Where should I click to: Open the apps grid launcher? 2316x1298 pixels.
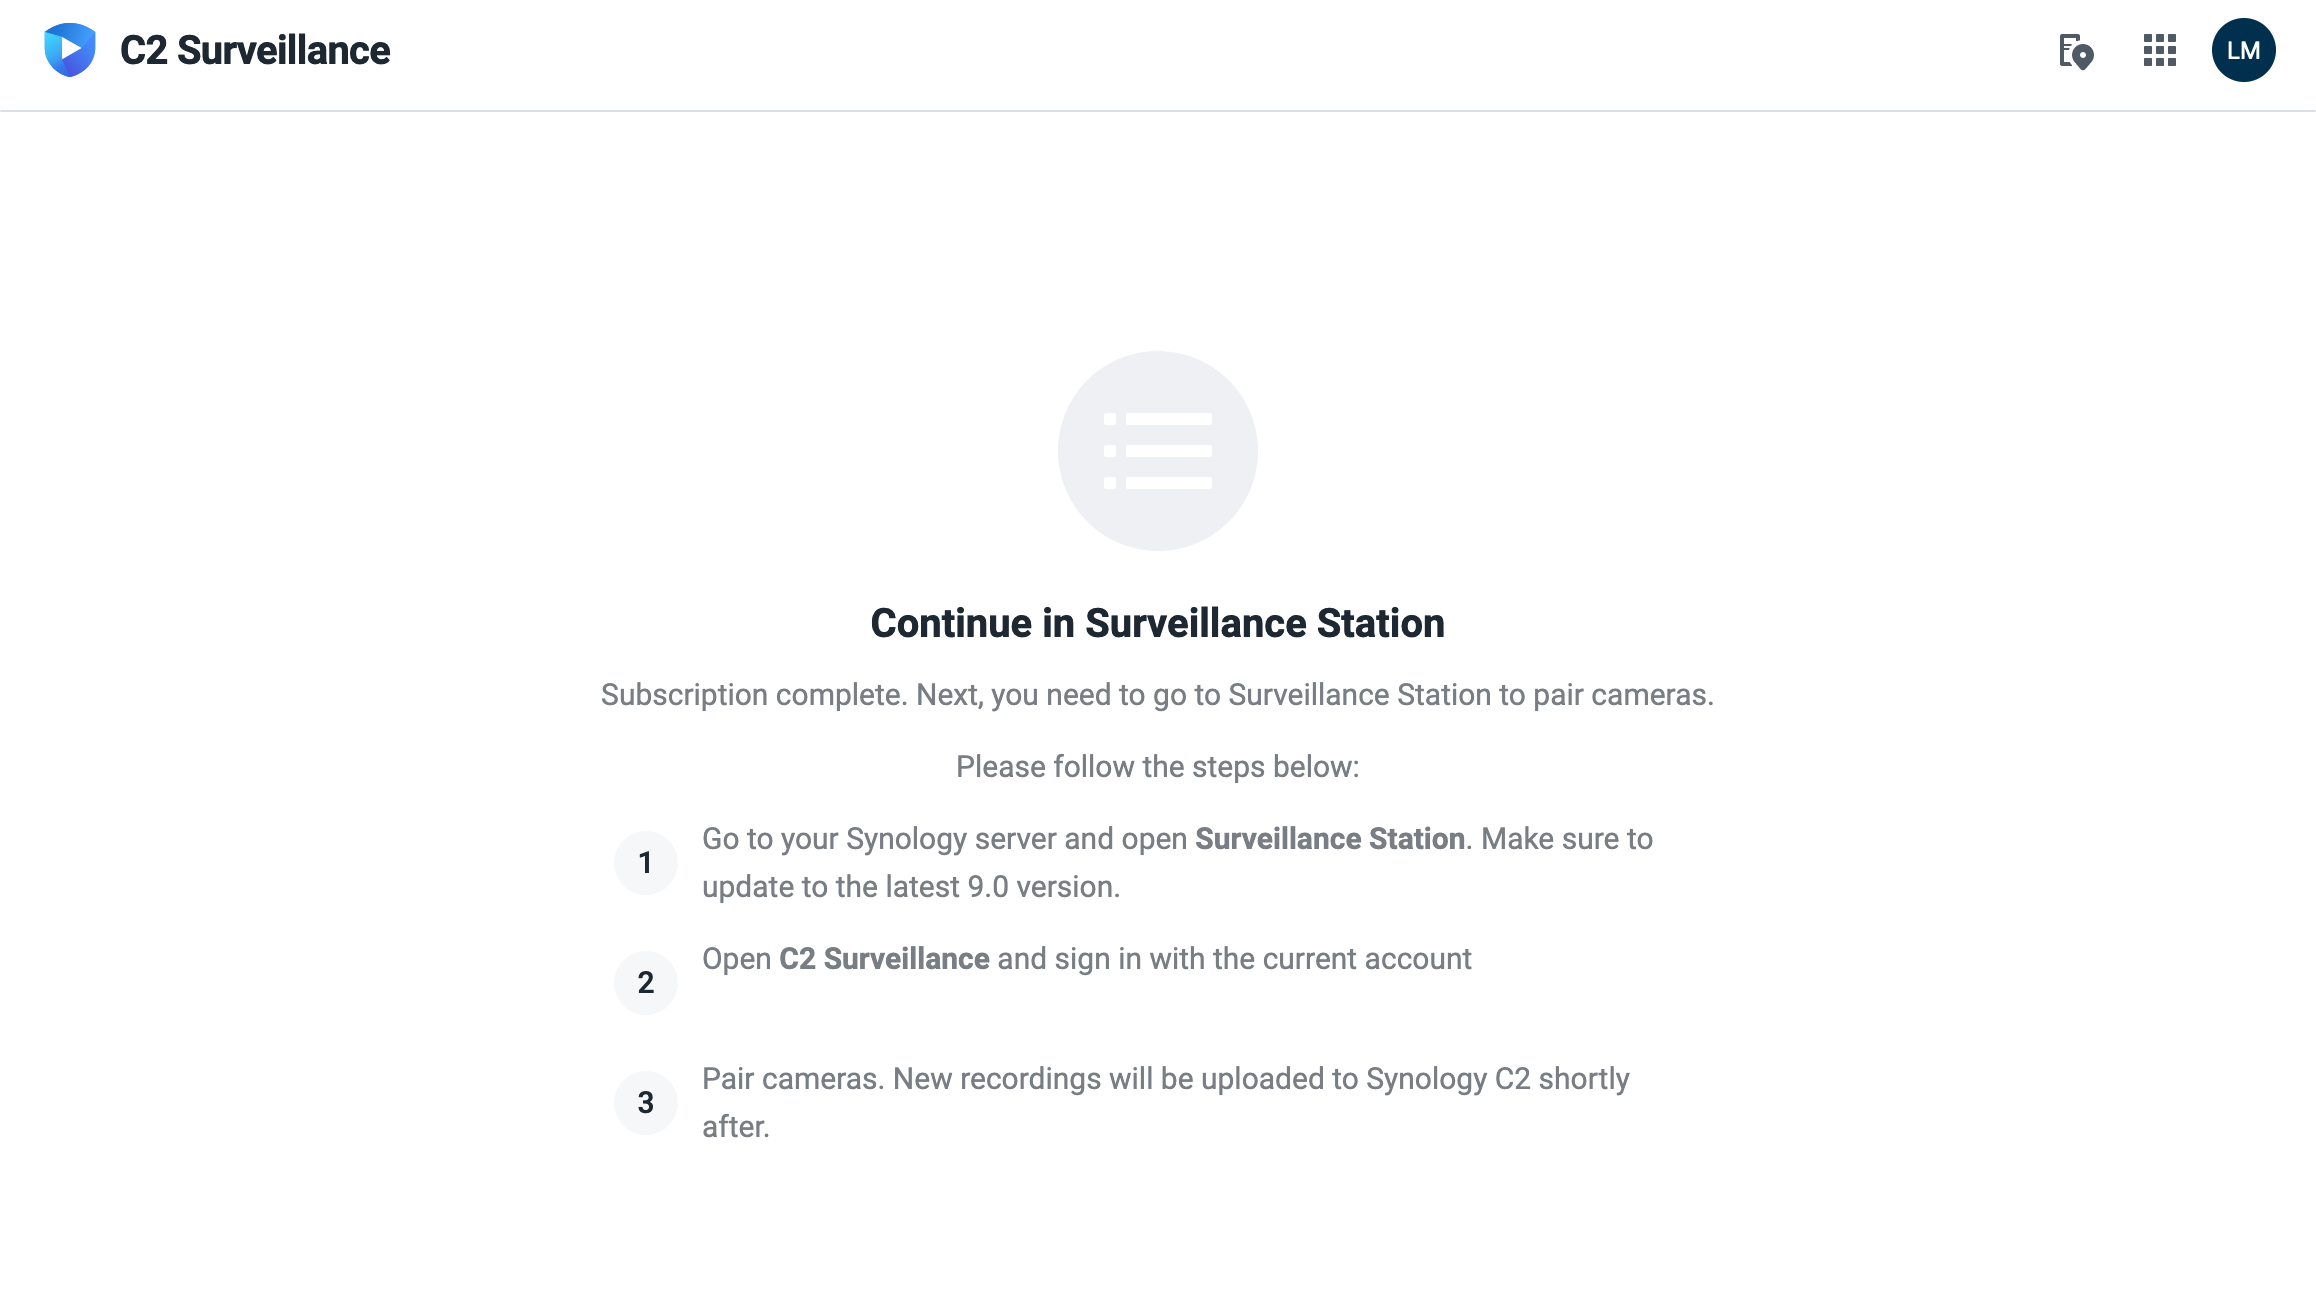pos(2160,50)
